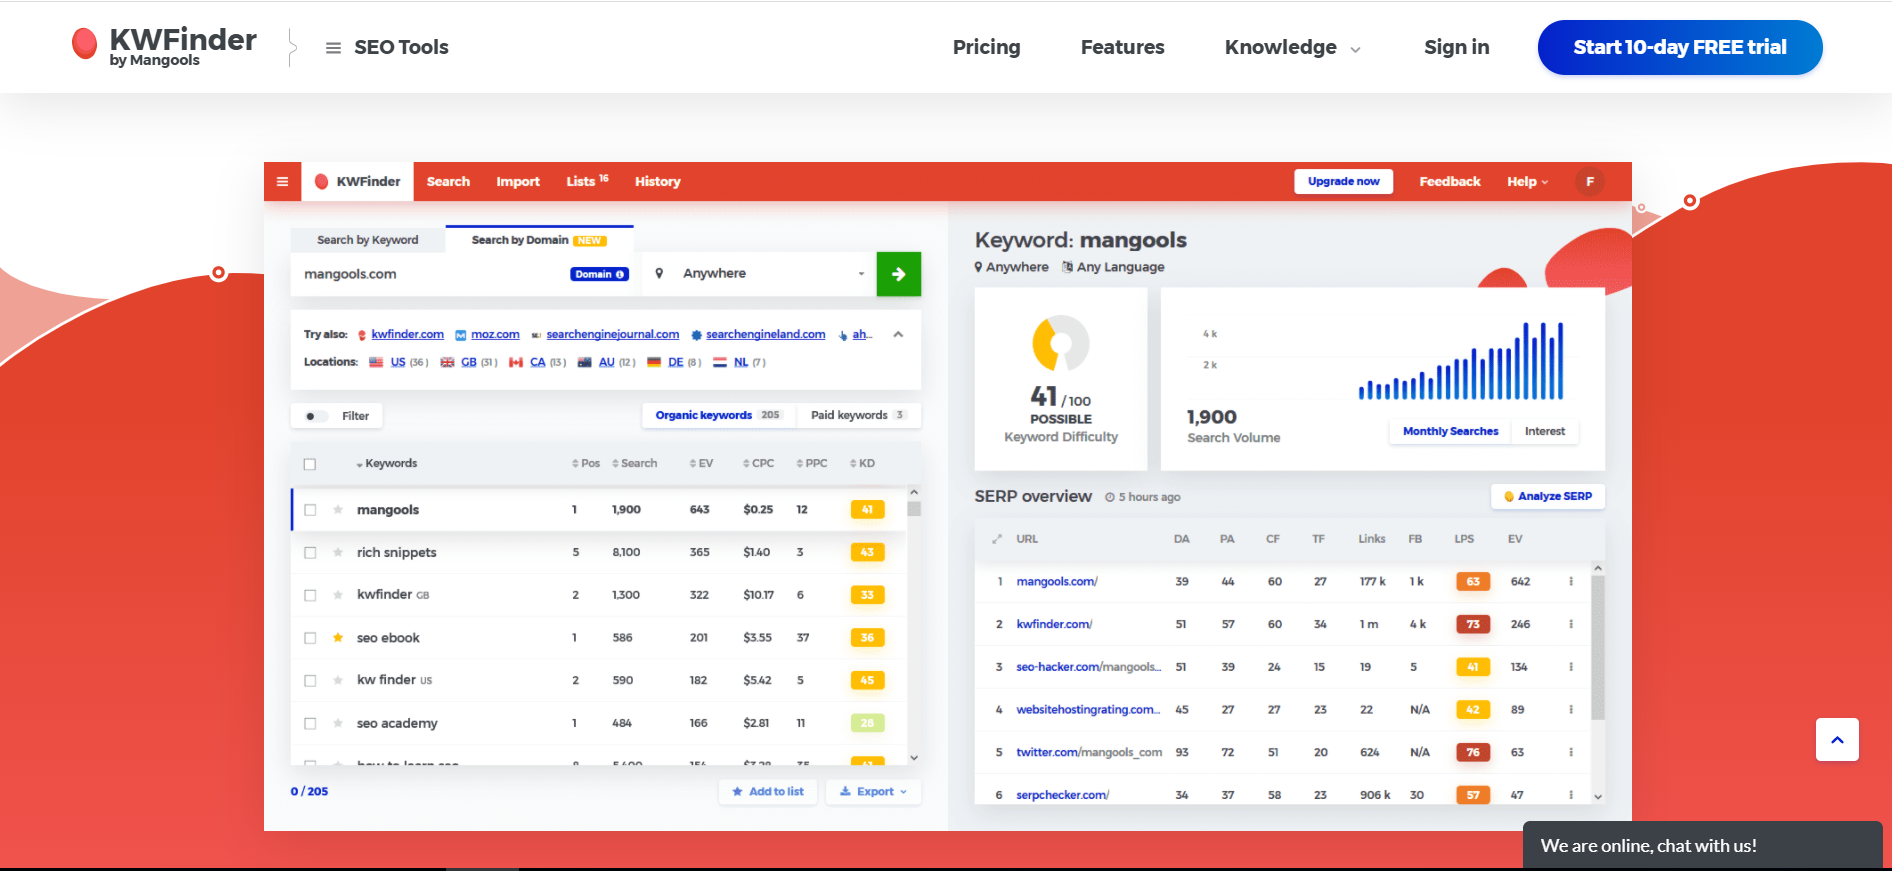
Task: Switch to Search by Keyword tab
Action: point(367,240)
